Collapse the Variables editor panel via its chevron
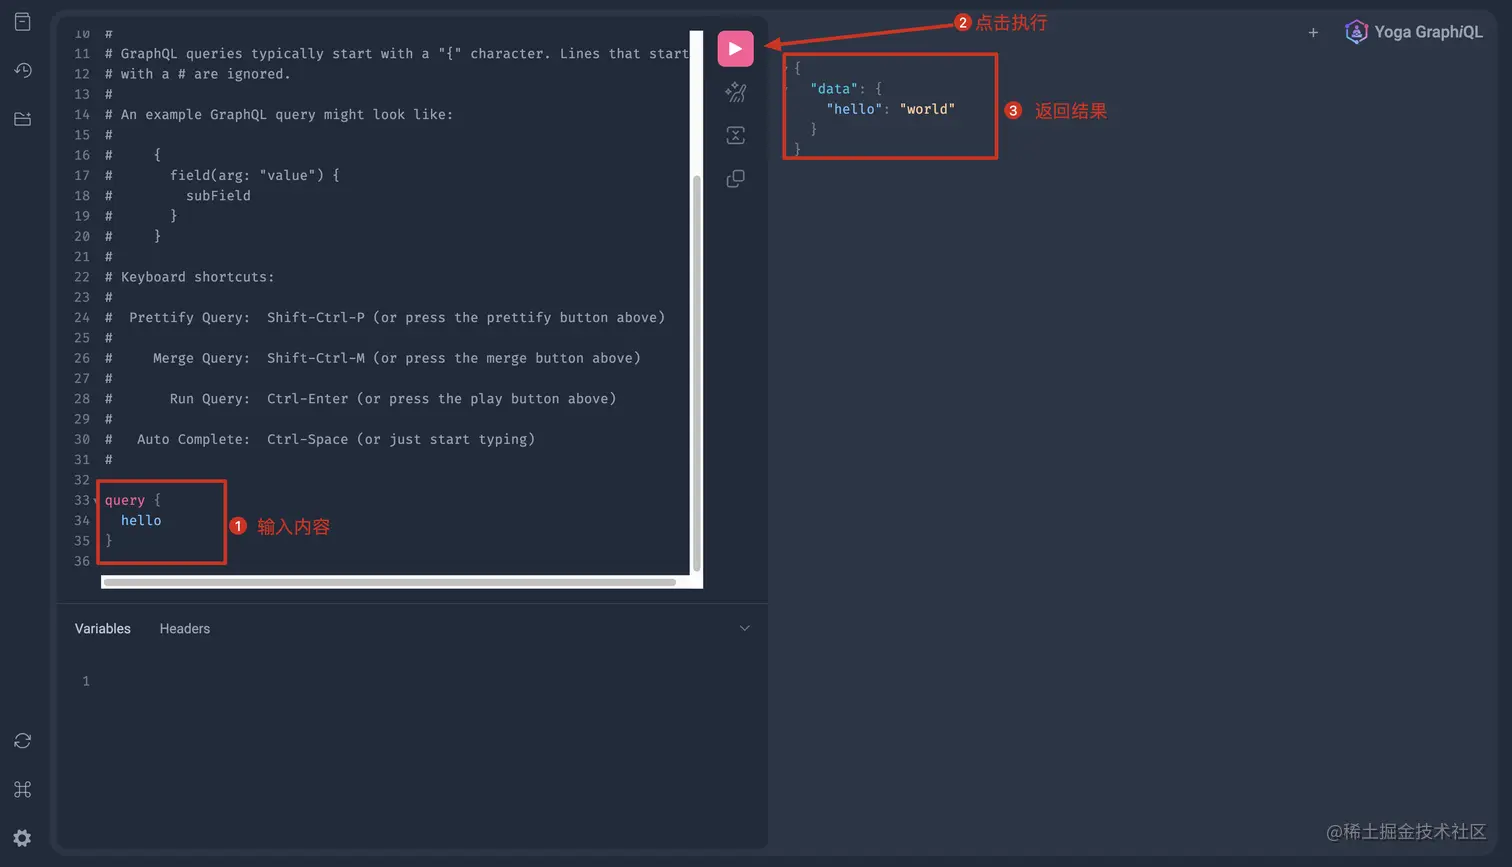 pos(744,627)
